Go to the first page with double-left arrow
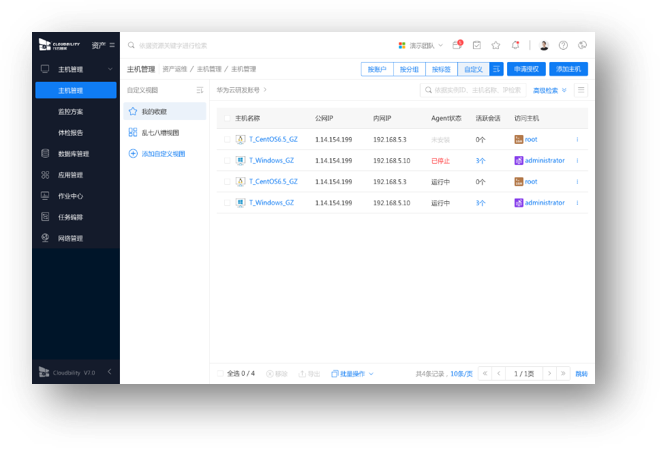Screen dimensions: 660x449 tap(485, 373)
